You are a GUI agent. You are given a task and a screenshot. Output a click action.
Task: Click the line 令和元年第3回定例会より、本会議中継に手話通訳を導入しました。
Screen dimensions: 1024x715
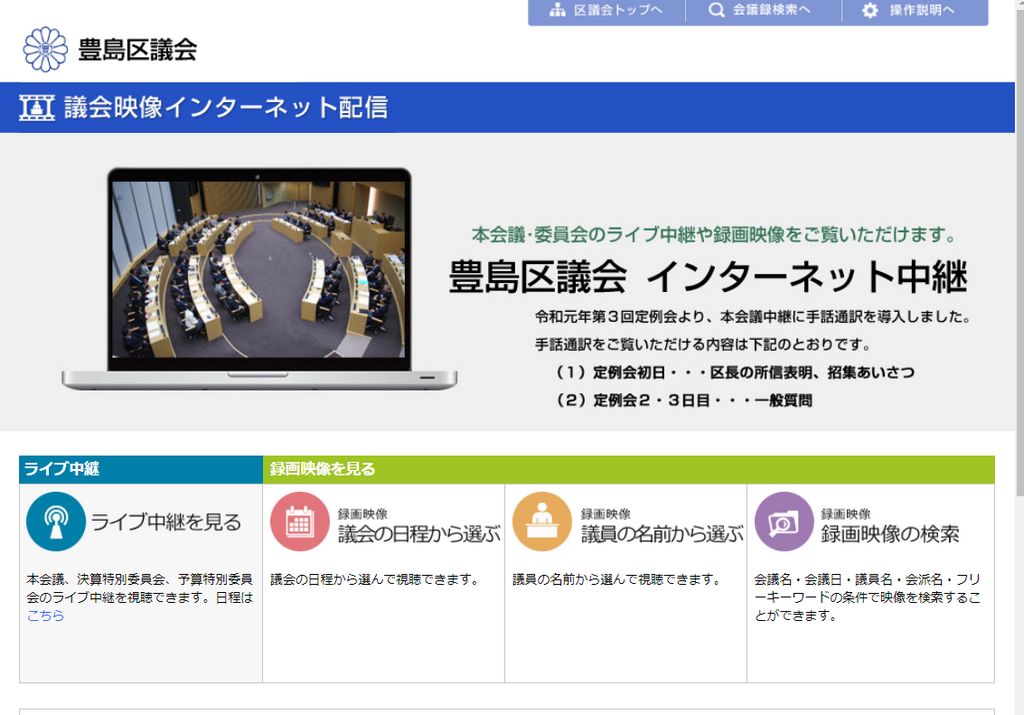(753, 317)
